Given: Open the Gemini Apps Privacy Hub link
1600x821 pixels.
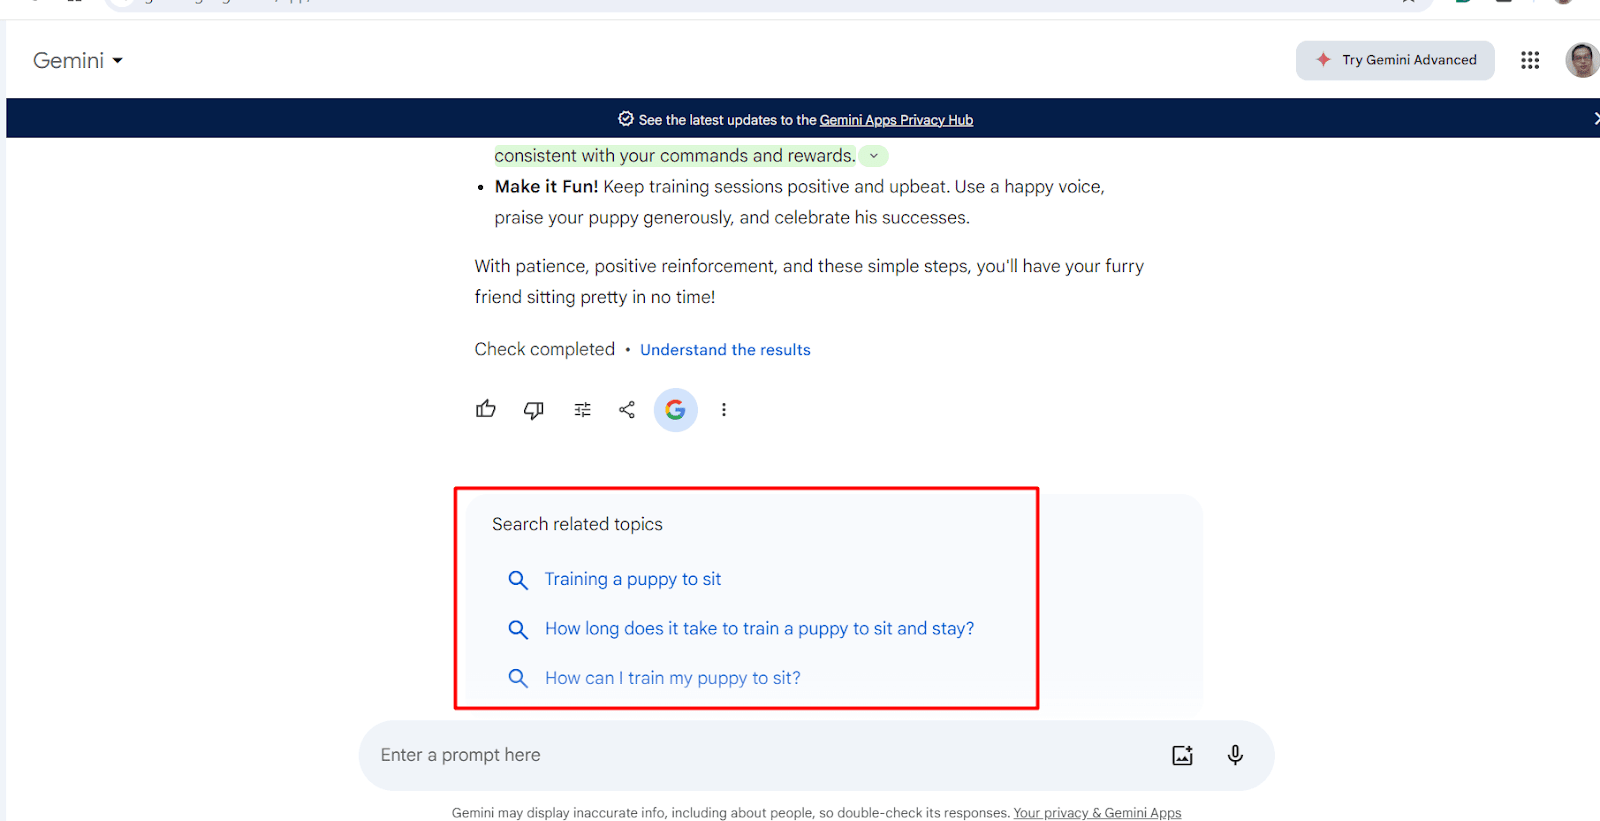Looking at the screenshot, I should [896, 120].
